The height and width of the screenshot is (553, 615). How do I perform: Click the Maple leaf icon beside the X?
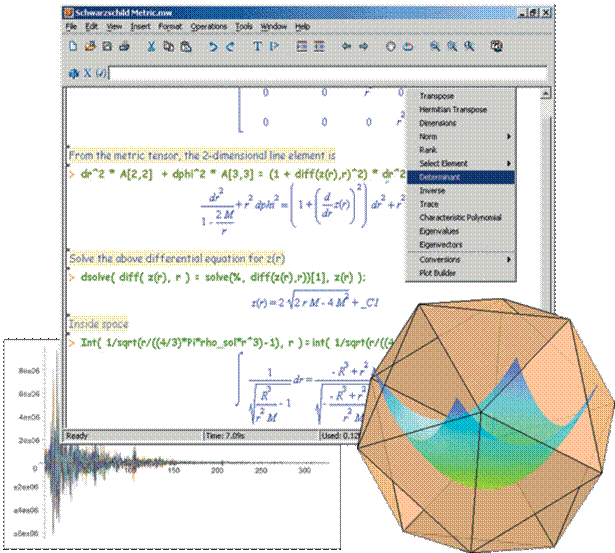74,73
